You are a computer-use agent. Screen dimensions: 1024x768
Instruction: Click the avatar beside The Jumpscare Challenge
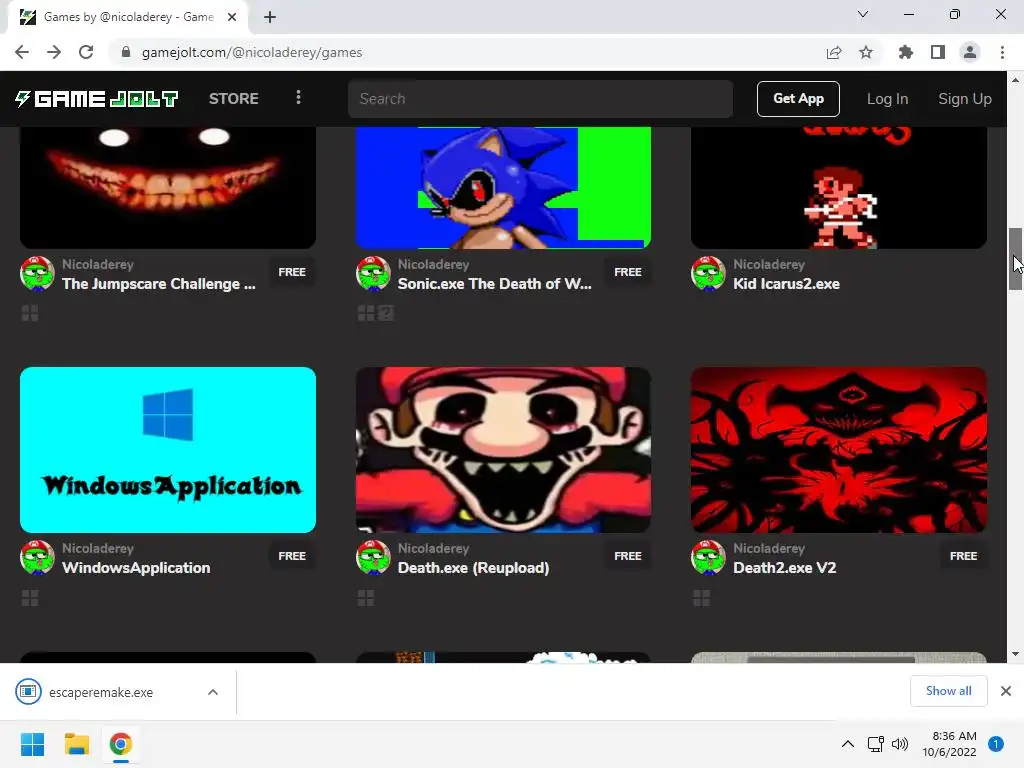tap(37, 274)
